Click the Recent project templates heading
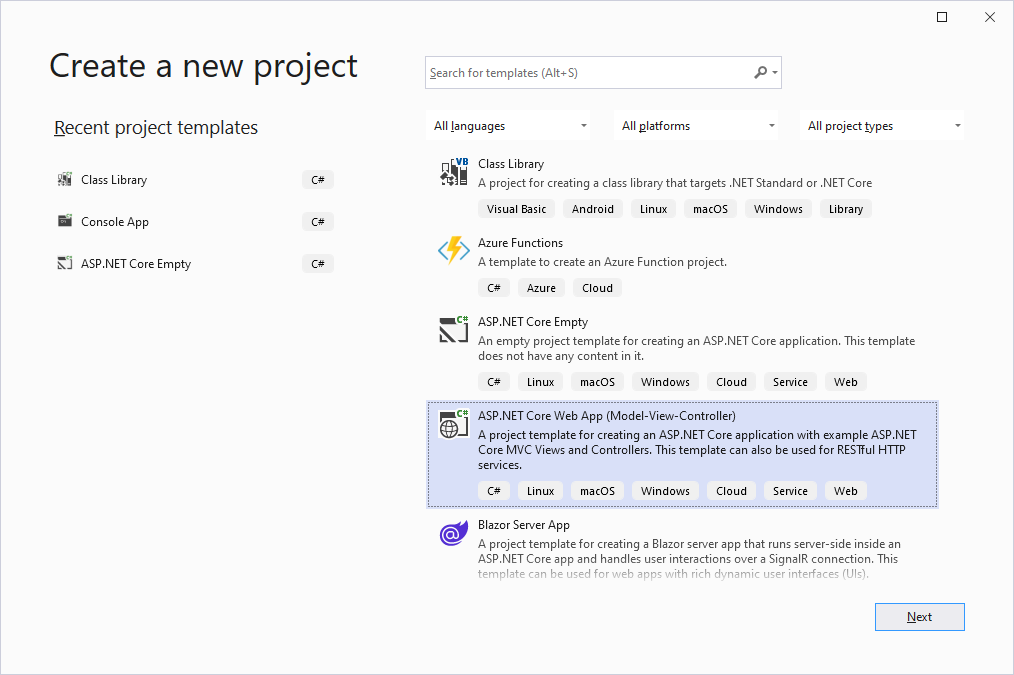 (x=156, y=127)
